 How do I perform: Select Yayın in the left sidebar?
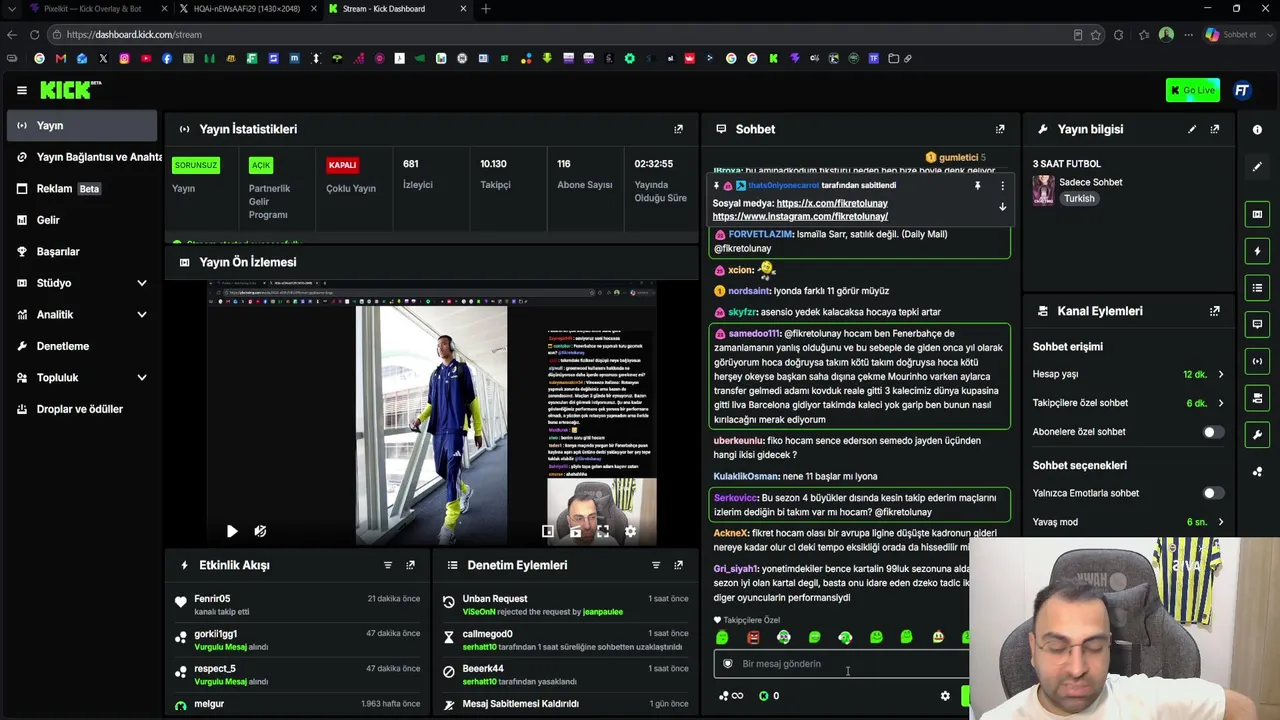[x=82, y=125]
